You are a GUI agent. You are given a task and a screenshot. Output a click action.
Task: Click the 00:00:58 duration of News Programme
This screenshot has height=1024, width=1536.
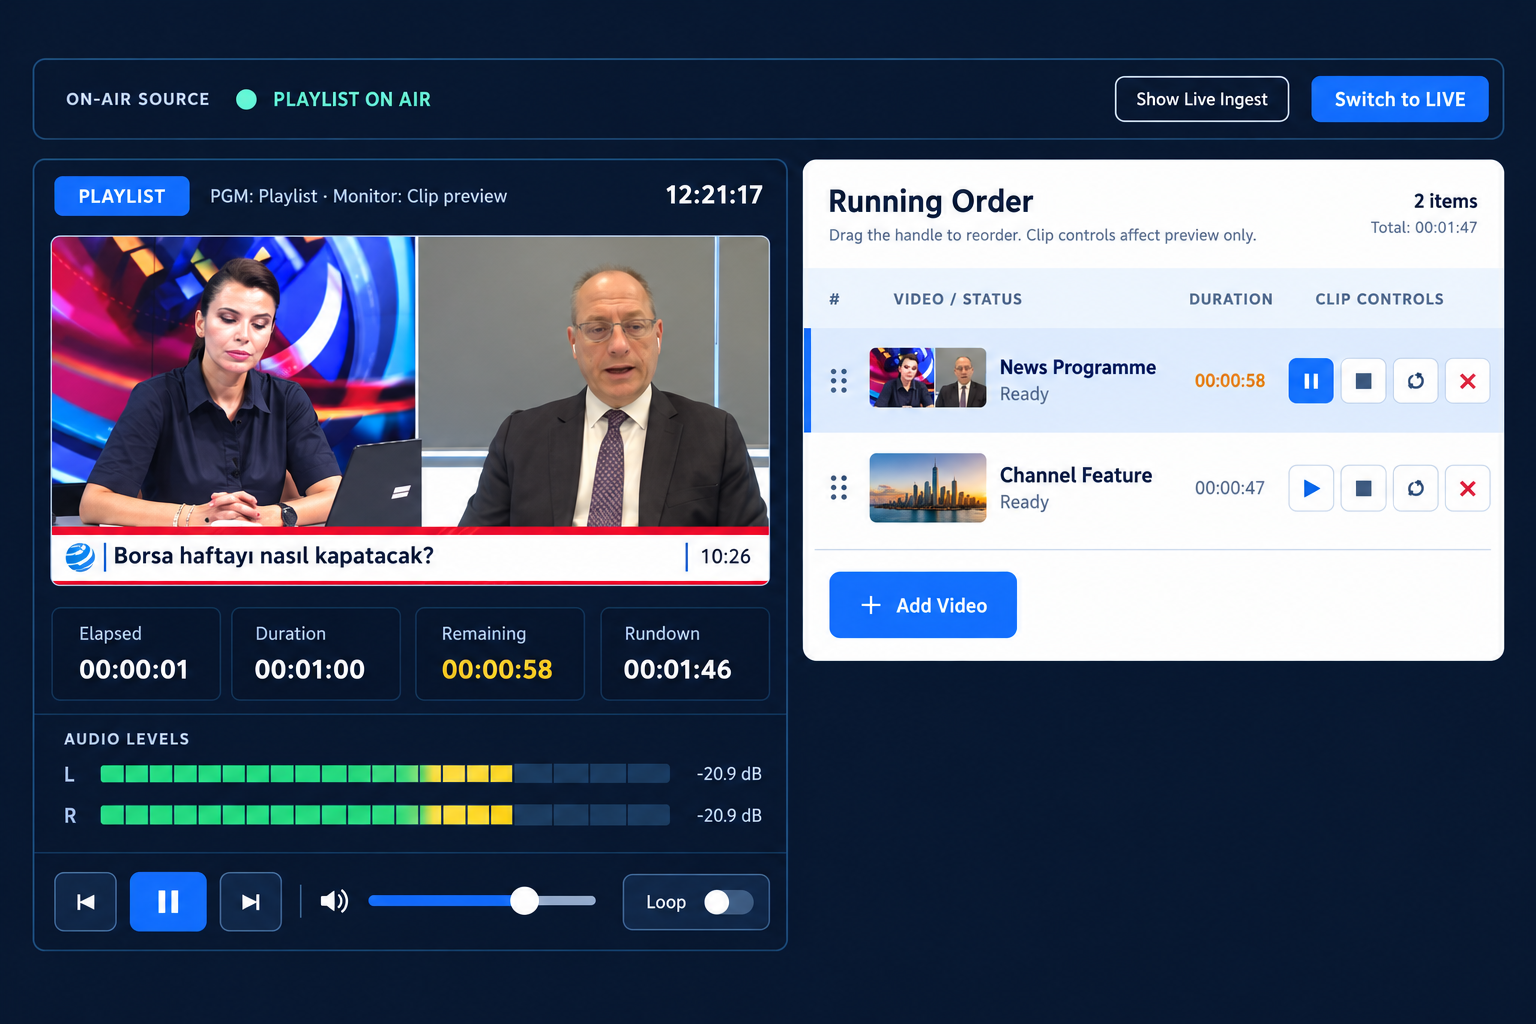tap(1229, 381)
